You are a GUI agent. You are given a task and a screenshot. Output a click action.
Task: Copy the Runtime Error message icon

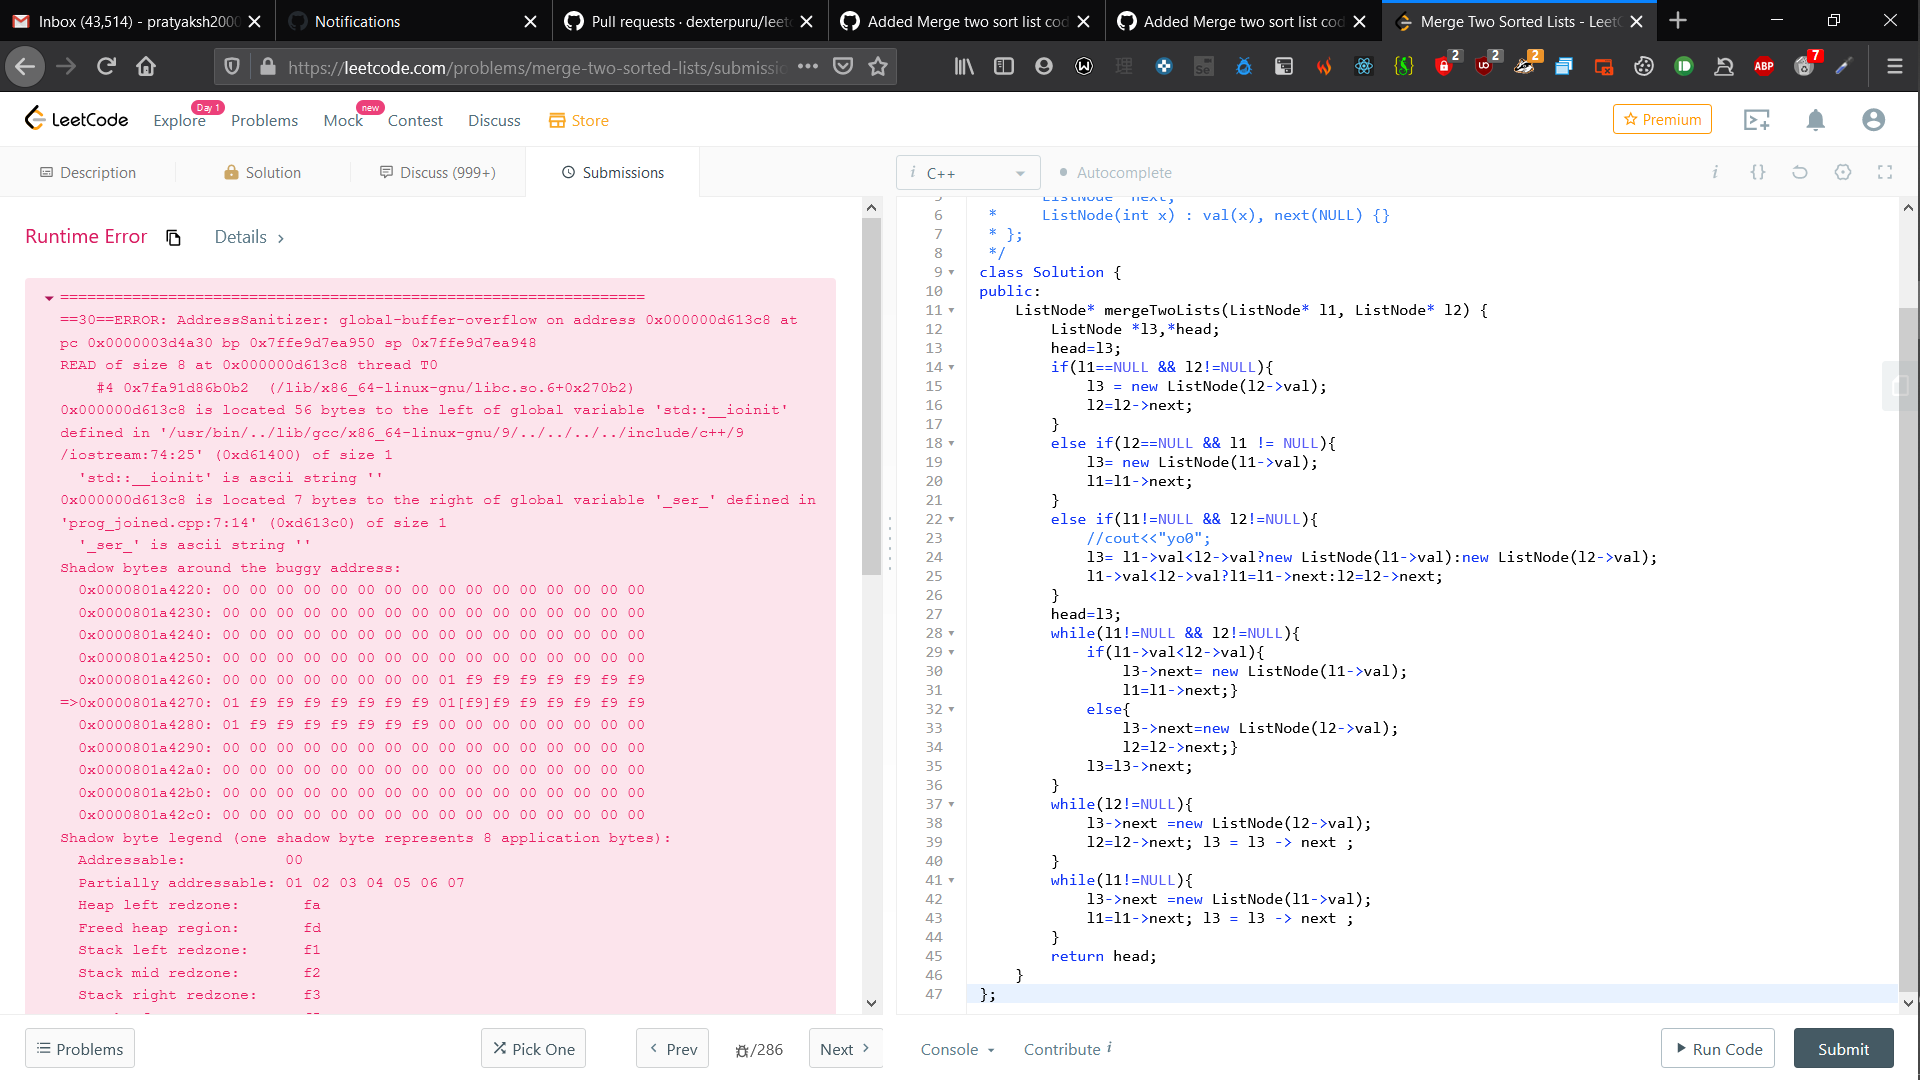173,238
